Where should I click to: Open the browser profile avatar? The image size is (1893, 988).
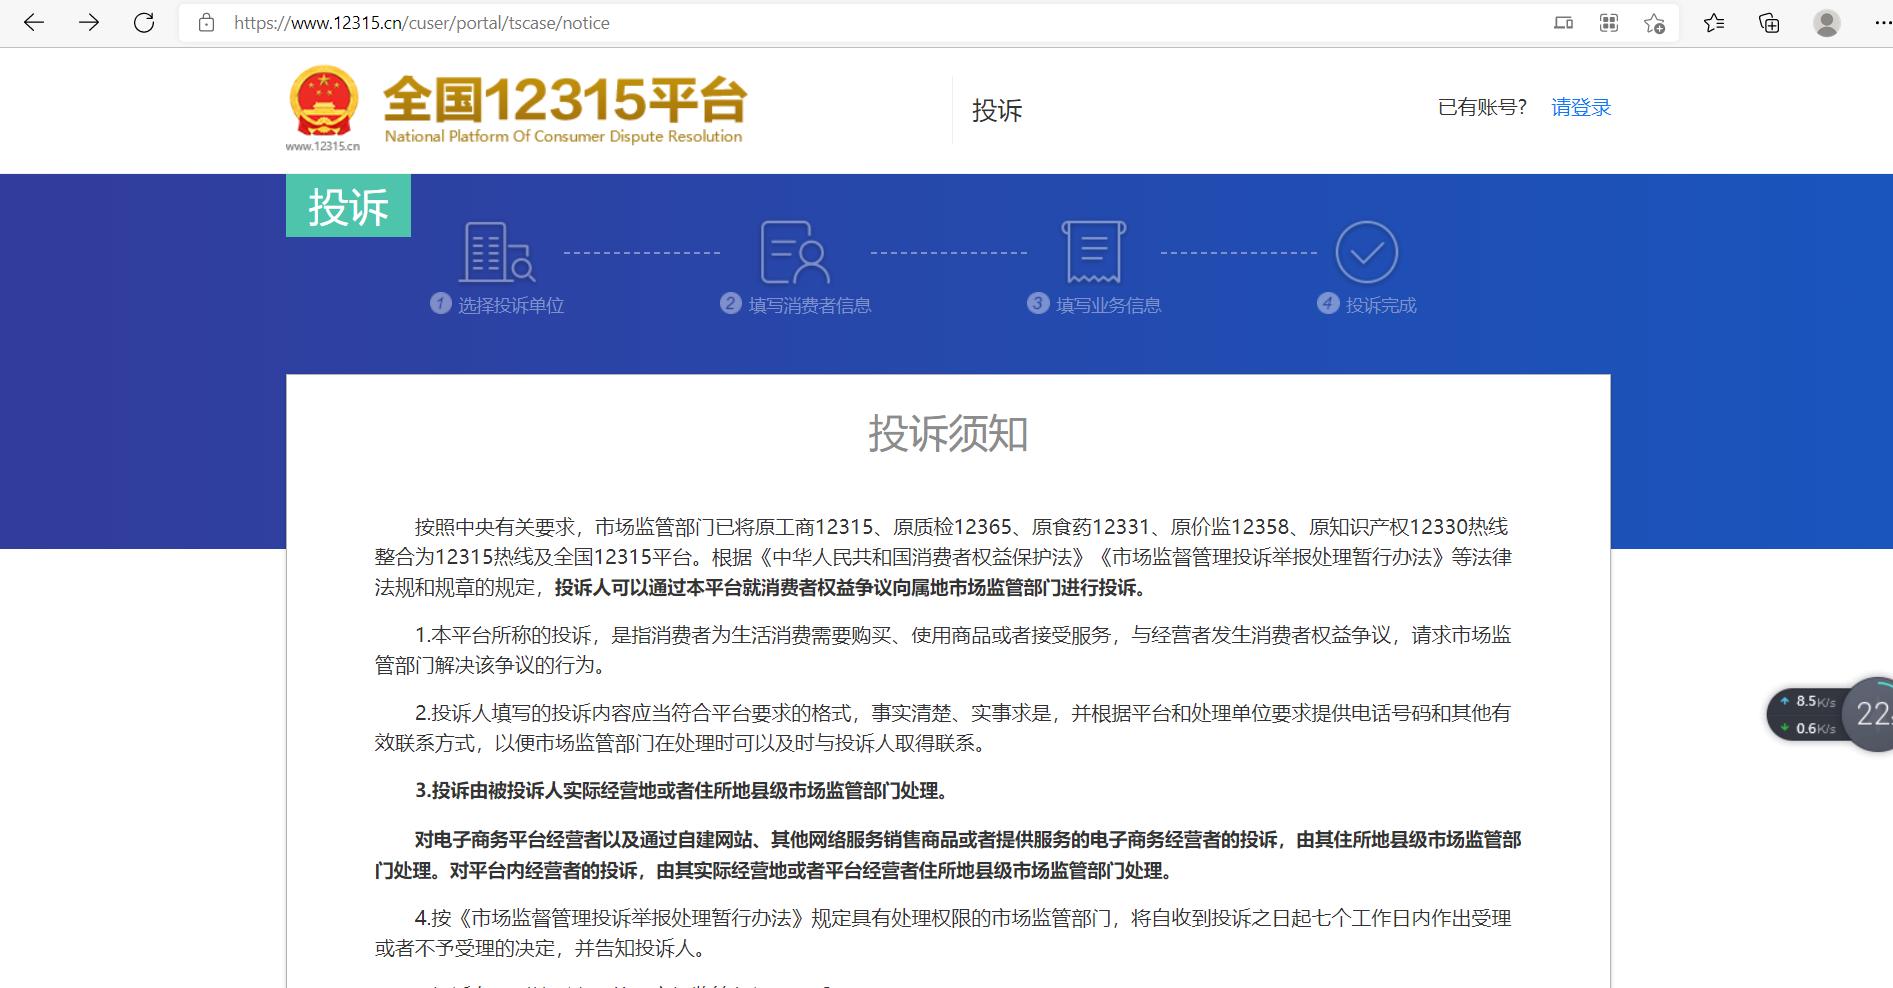pos(1823,21)
